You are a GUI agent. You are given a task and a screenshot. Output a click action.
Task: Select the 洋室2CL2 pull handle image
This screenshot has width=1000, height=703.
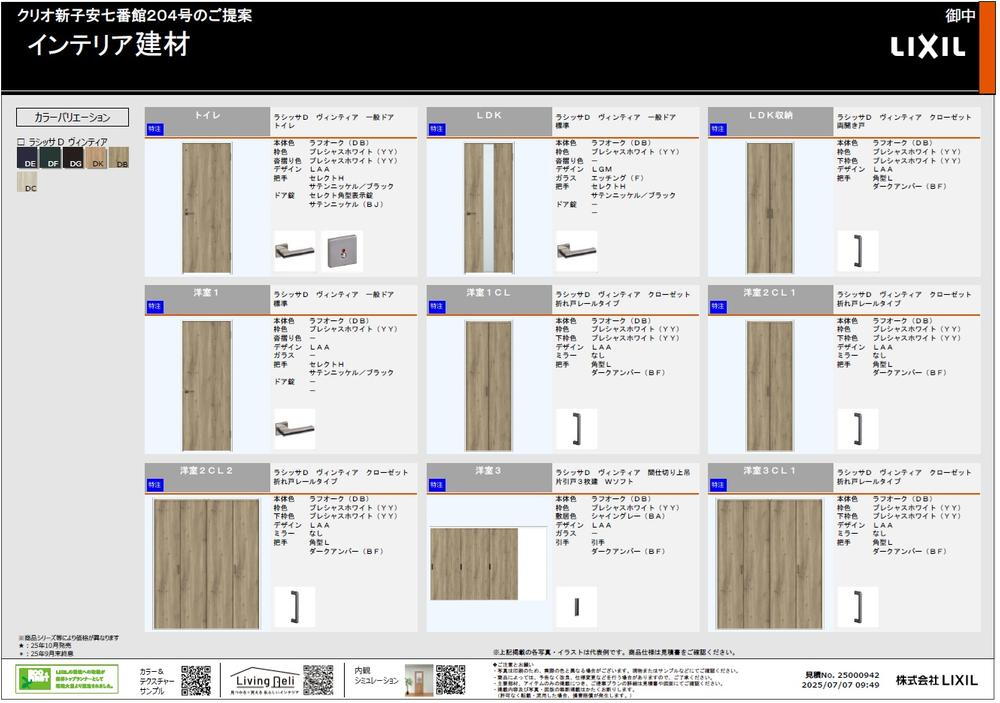tap(295, 607)
